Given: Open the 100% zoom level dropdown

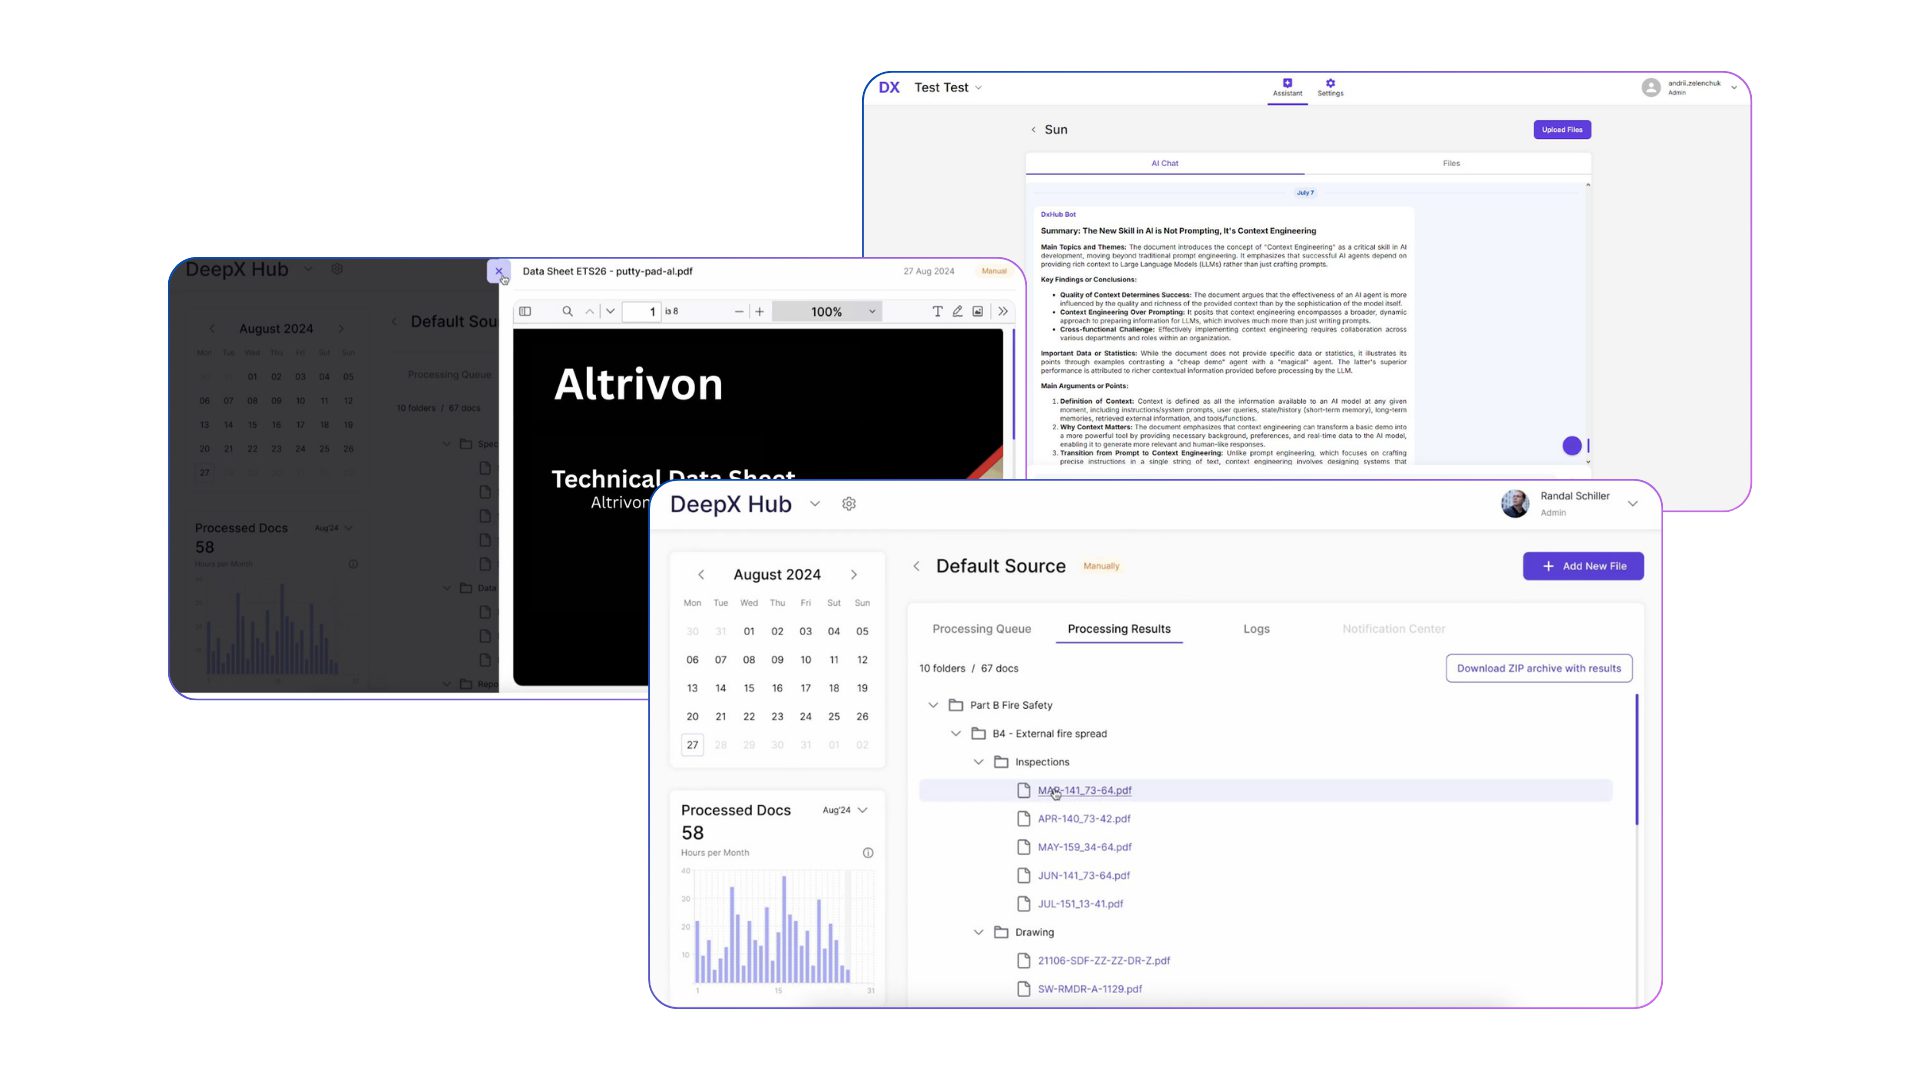Looking at the screenshot, I should pos(828,311).
